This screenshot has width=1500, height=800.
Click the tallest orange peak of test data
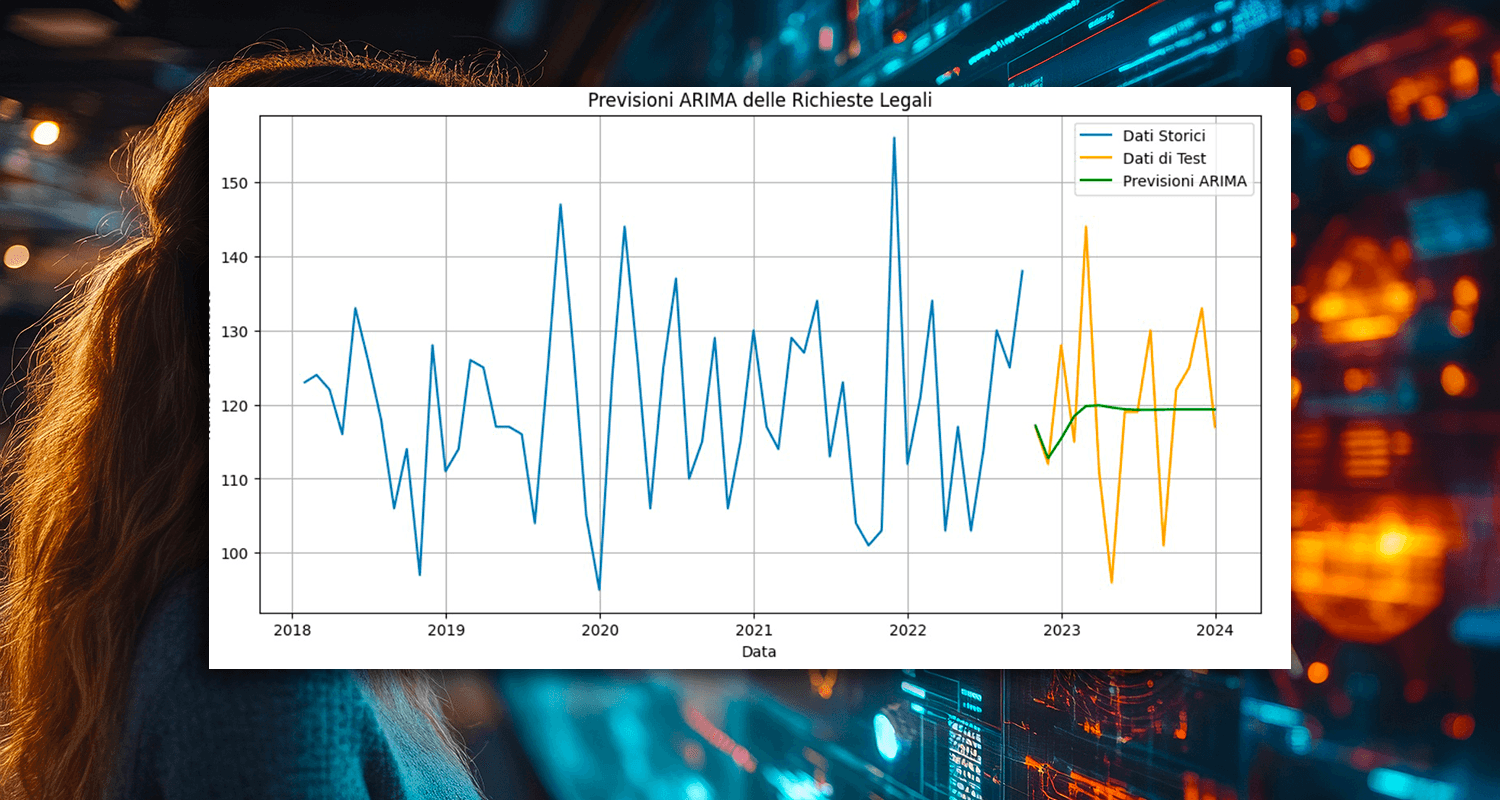[x=1086, y=227]
